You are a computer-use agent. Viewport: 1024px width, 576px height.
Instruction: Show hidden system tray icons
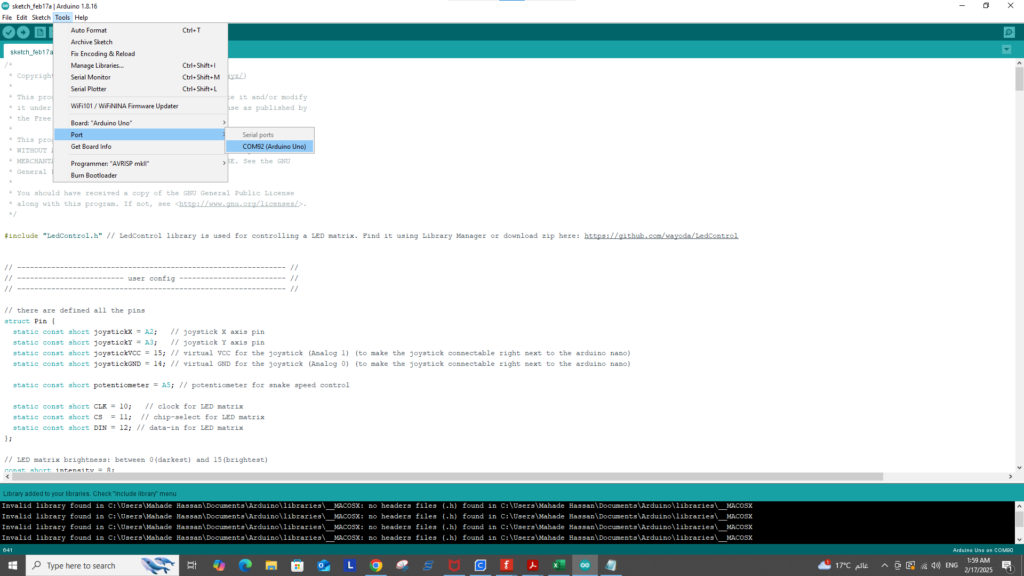click(x=885, y=566)
